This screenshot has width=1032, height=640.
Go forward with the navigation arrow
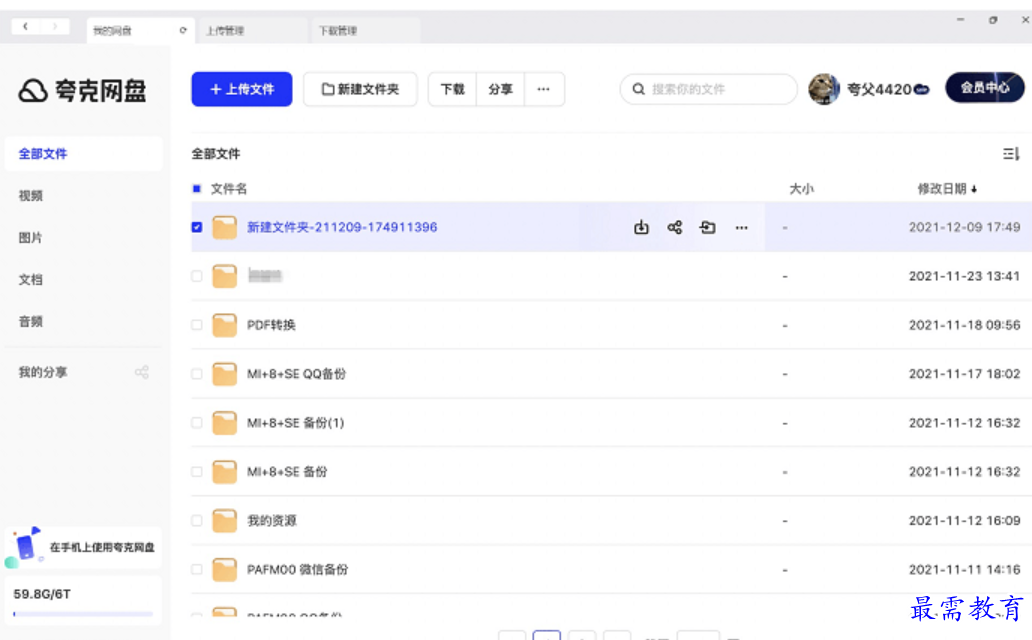55,26
